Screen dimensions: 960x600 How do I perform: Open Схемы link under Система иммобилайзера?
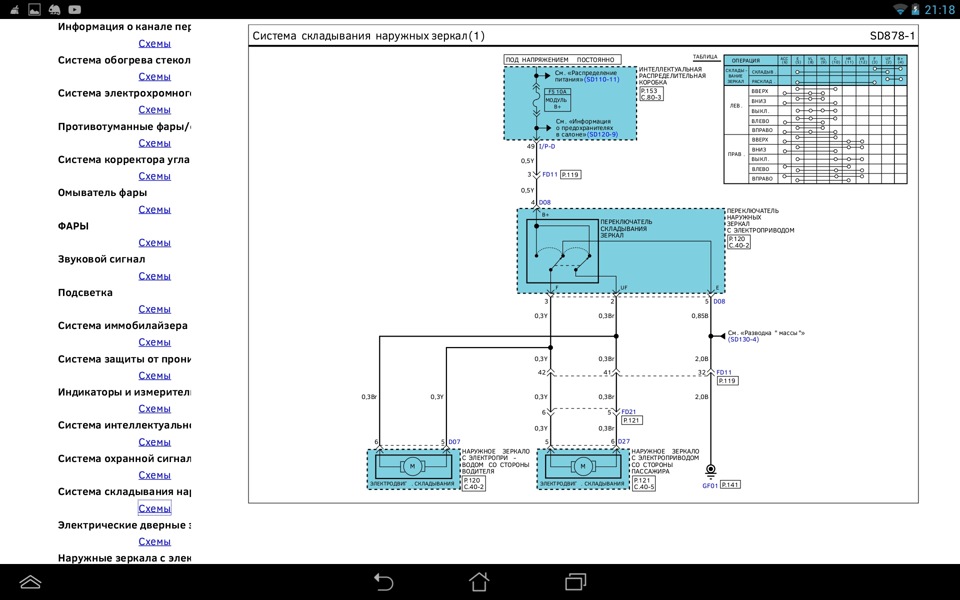[154, 342]
